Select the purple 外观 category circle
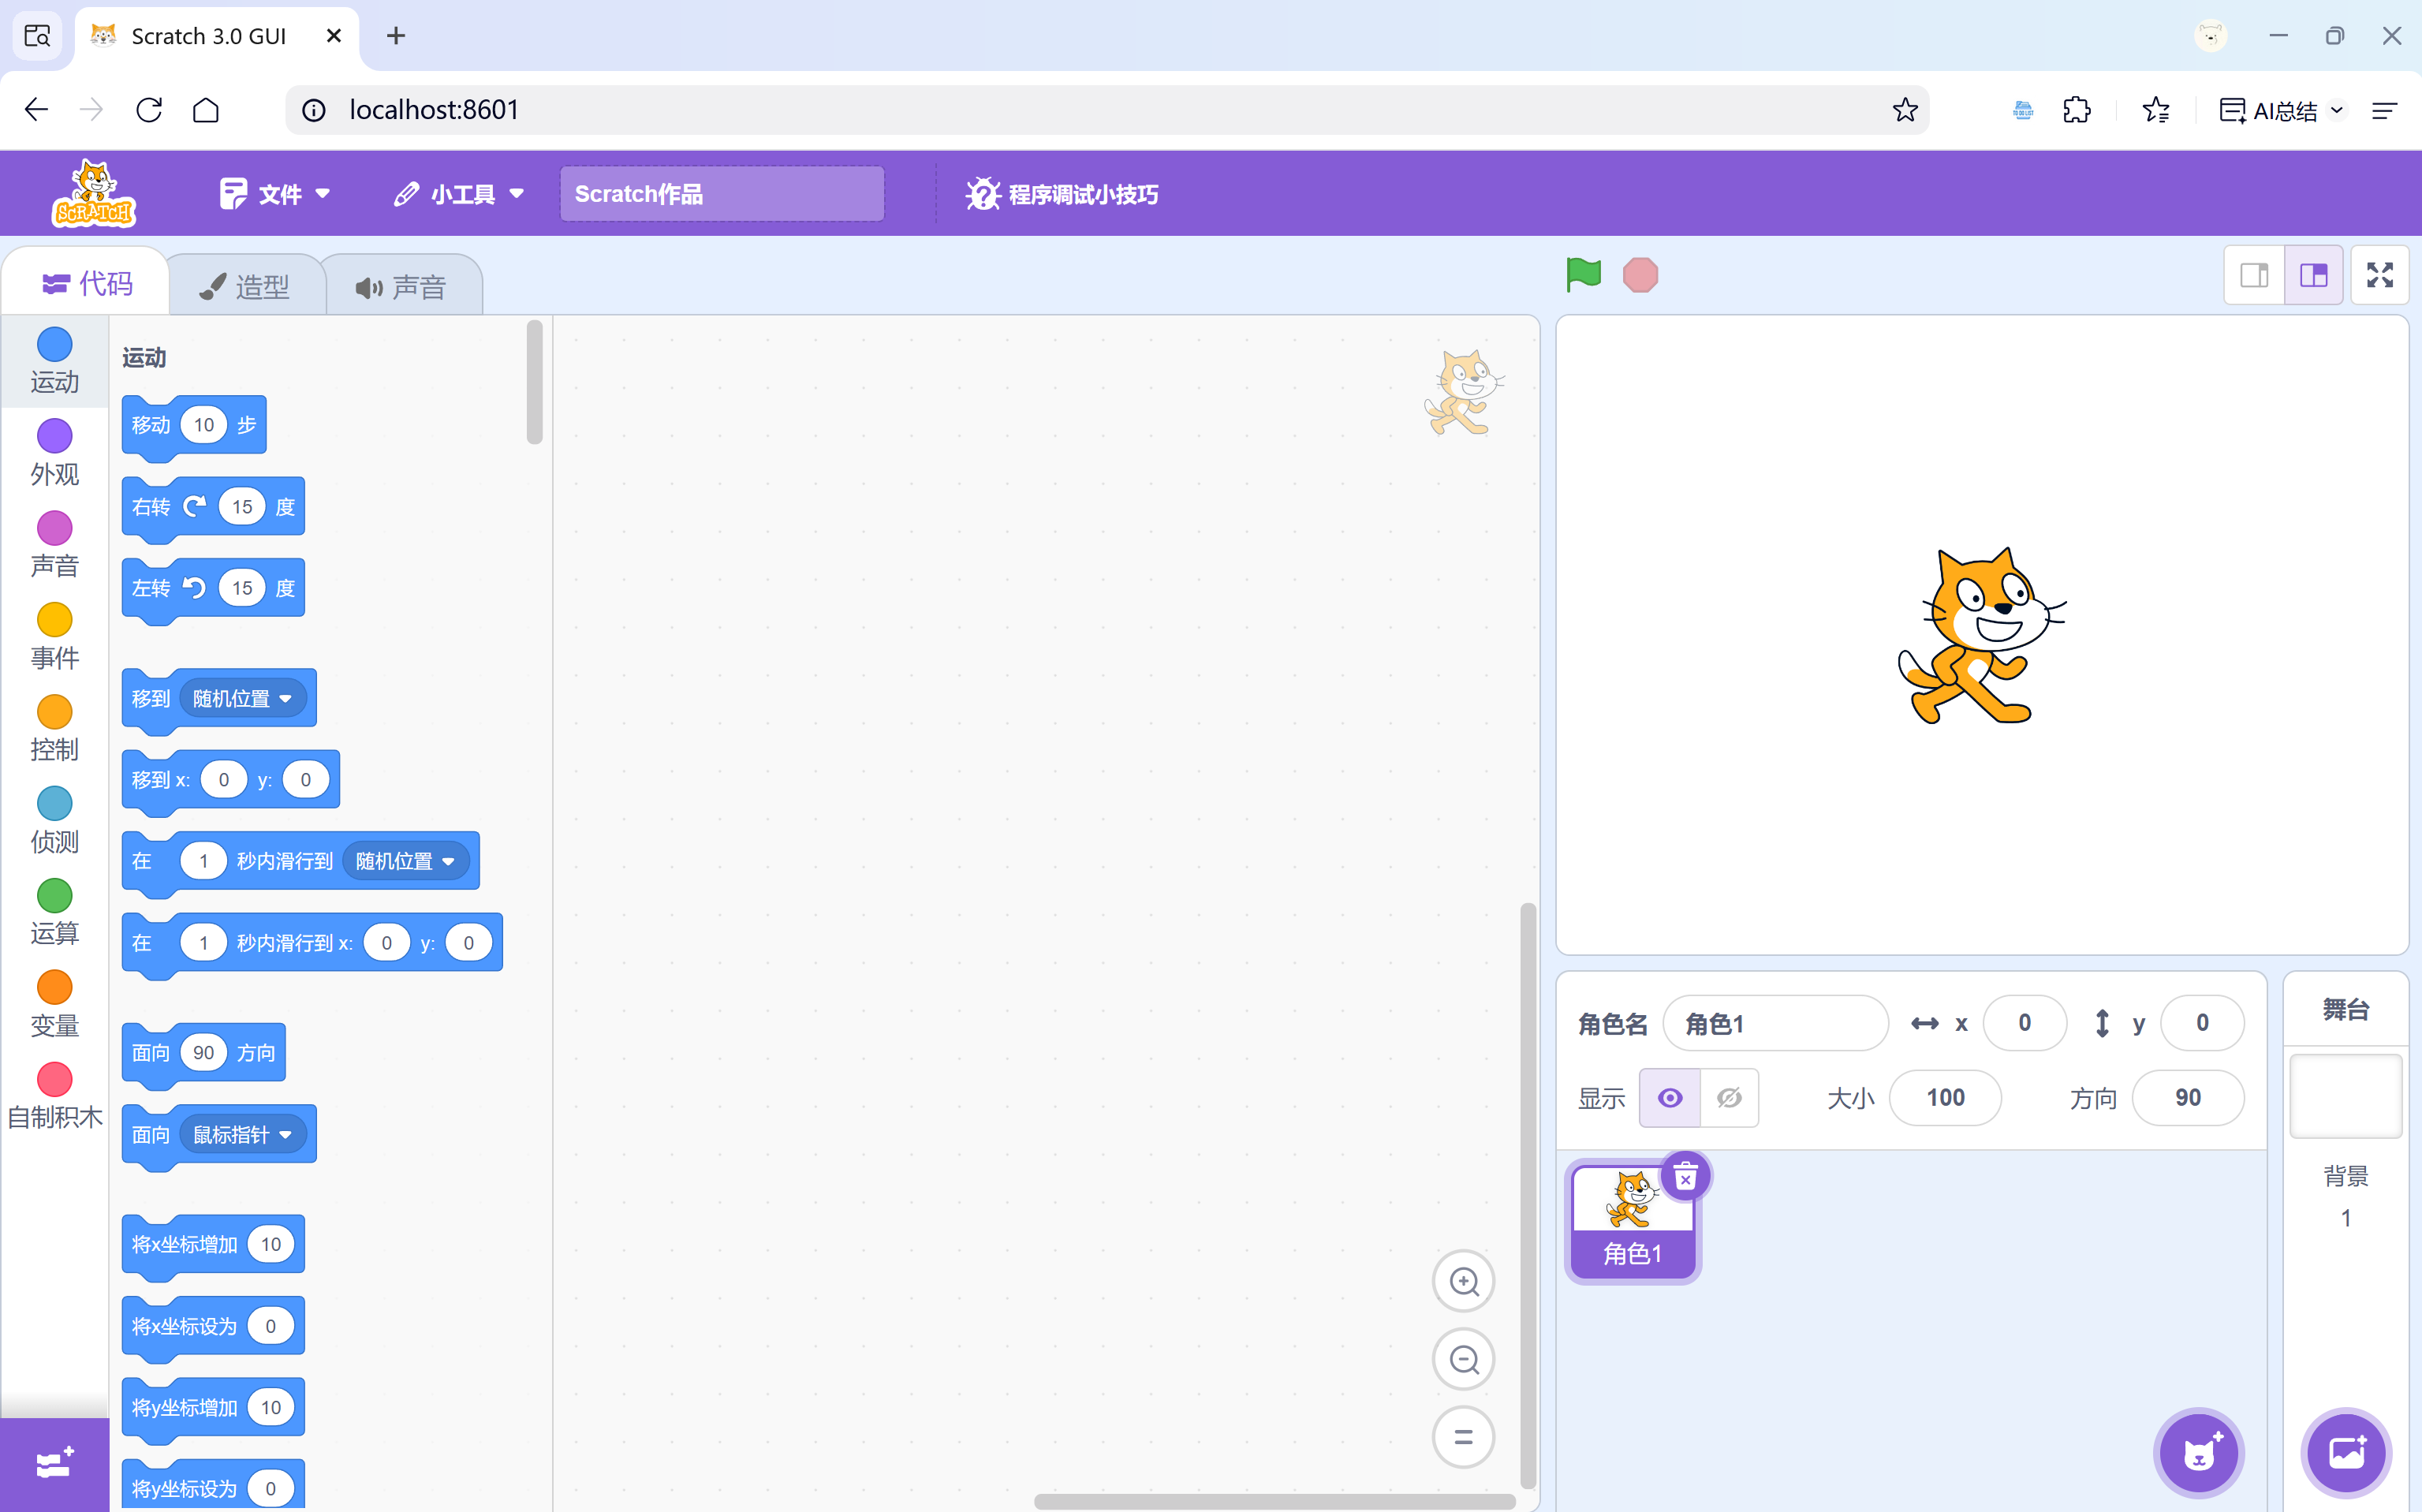The image size is (2422, 1512). tap(54, 436)
